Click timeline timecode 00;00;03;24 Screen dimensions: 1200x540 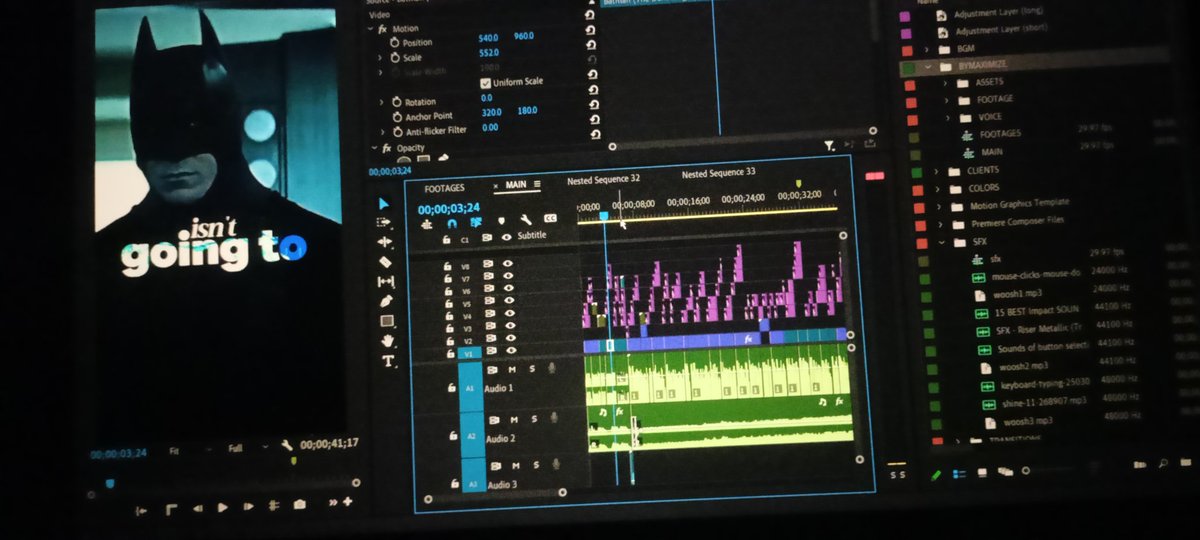tap(448, 208)
